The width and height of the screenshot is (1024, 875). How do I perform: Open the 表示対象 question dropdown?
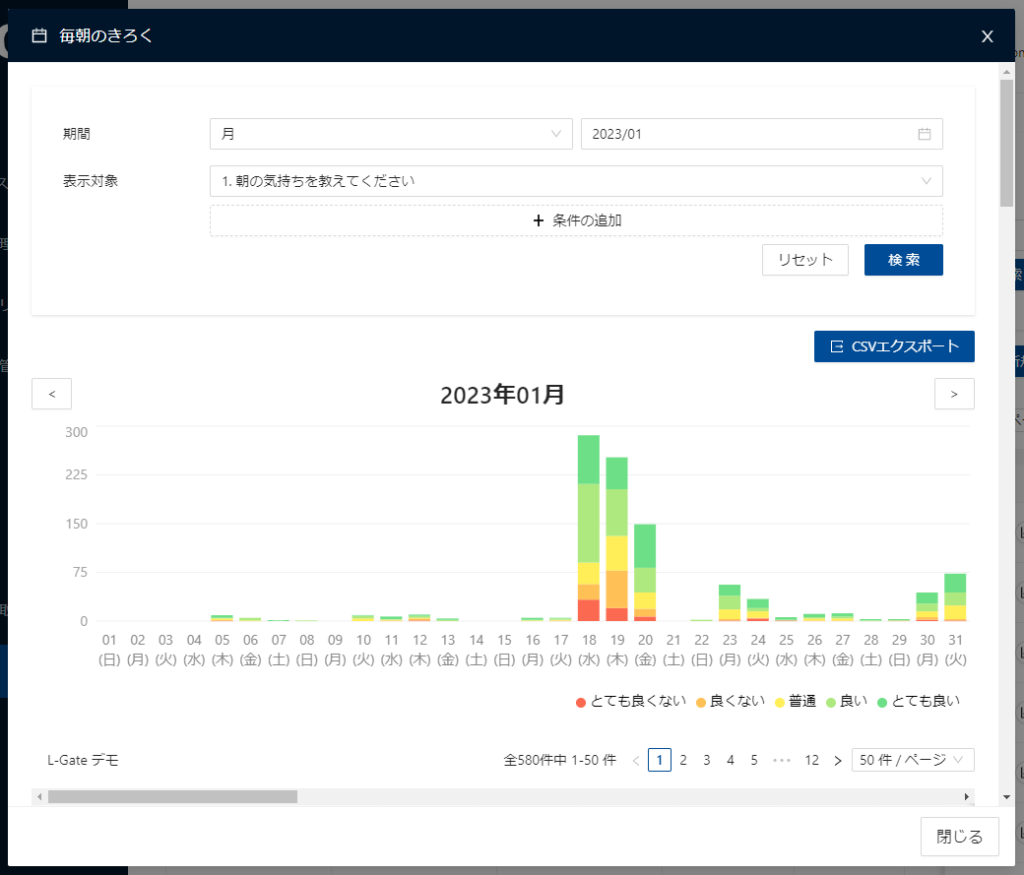click(575, 181)
